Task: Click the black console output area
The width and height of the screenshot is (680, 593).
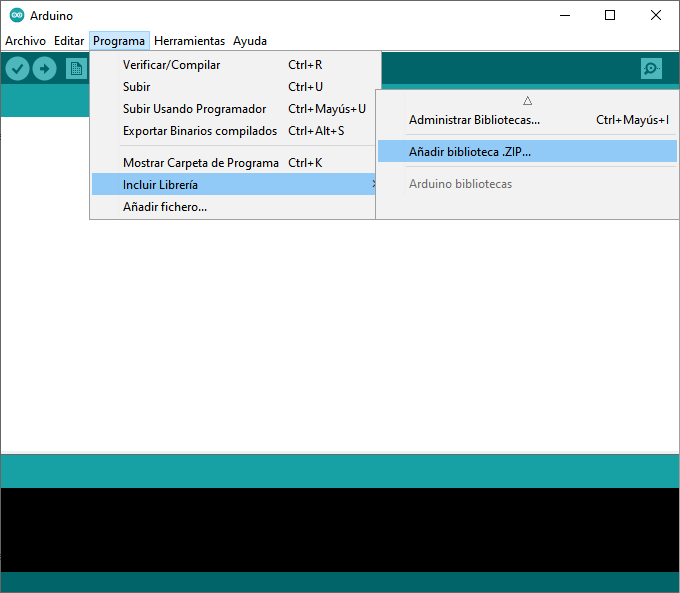Action: click(340, 530)
